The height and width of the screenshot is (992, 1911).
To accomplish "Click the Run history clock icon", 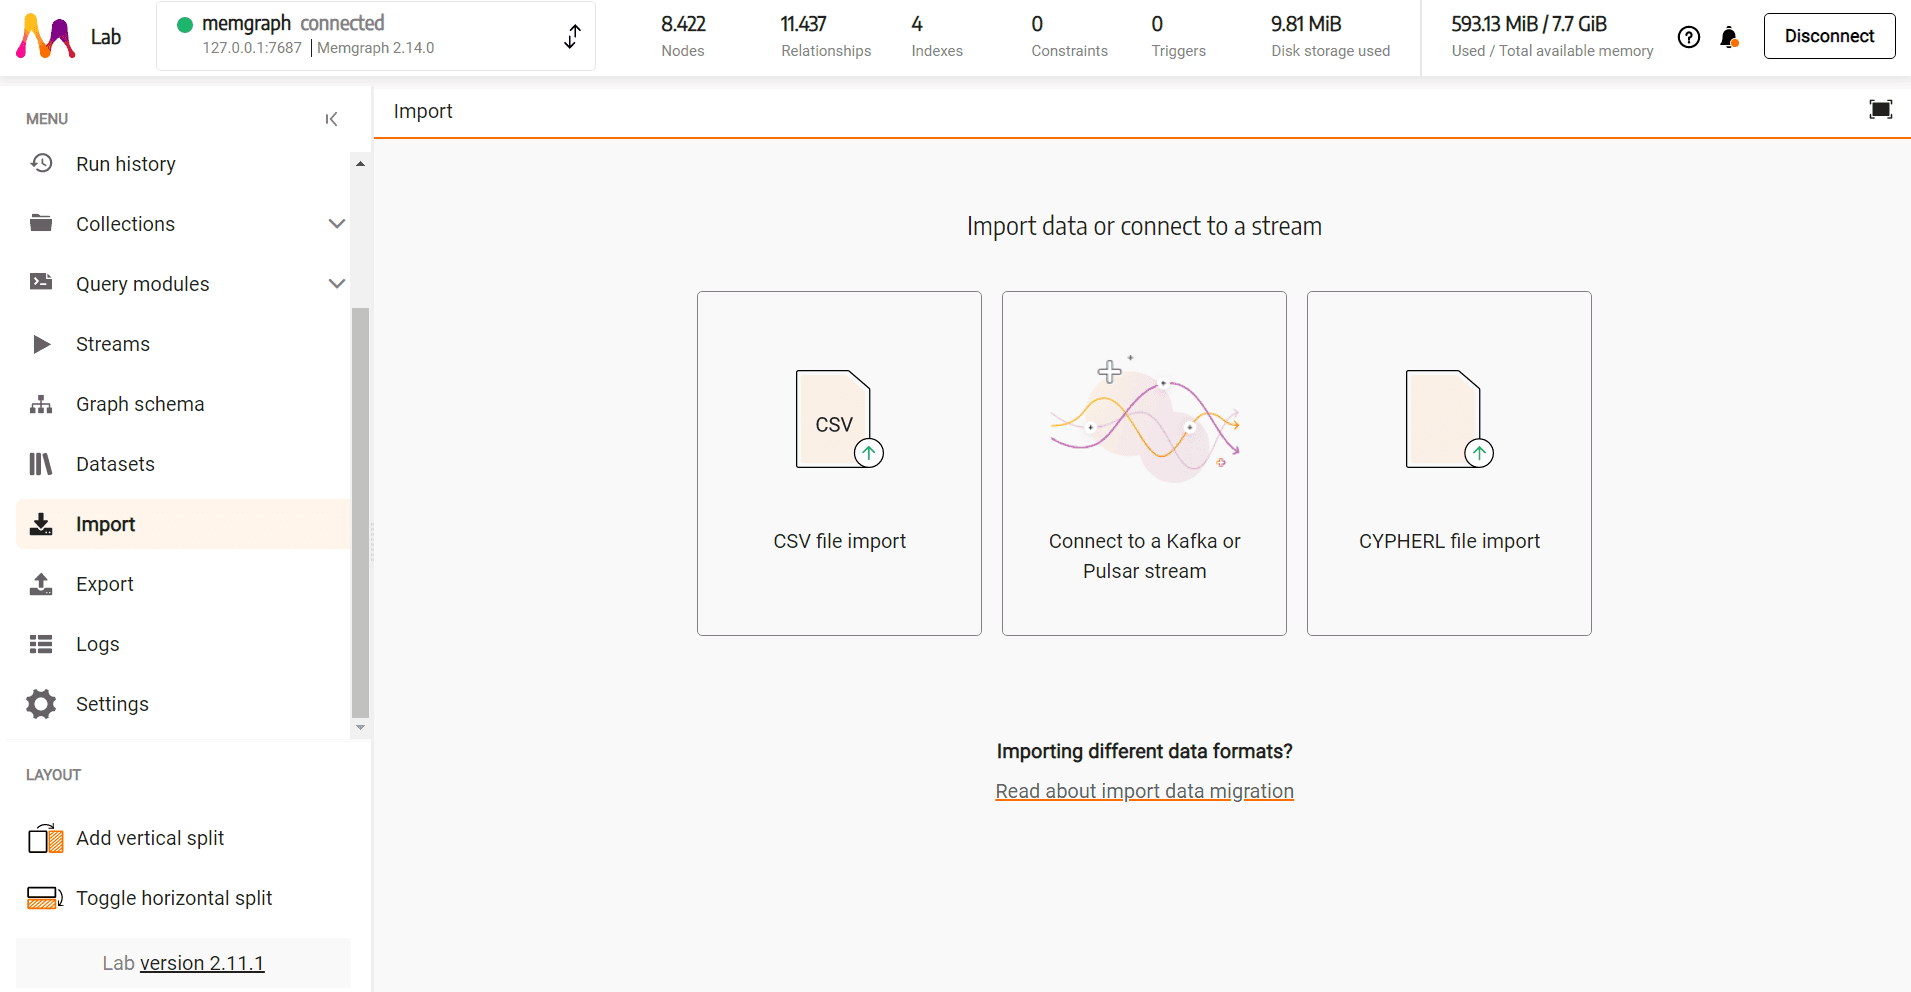I will click(x=41, y=163).
